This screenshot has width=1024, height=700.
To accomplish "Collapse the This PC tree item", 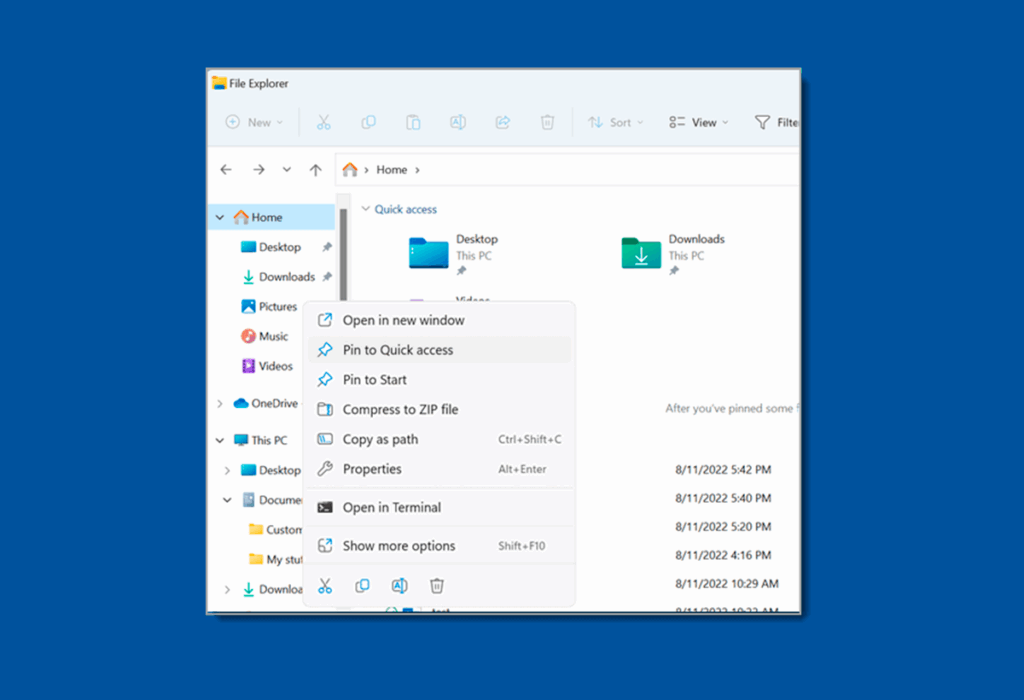I will [x=219, y=439].
